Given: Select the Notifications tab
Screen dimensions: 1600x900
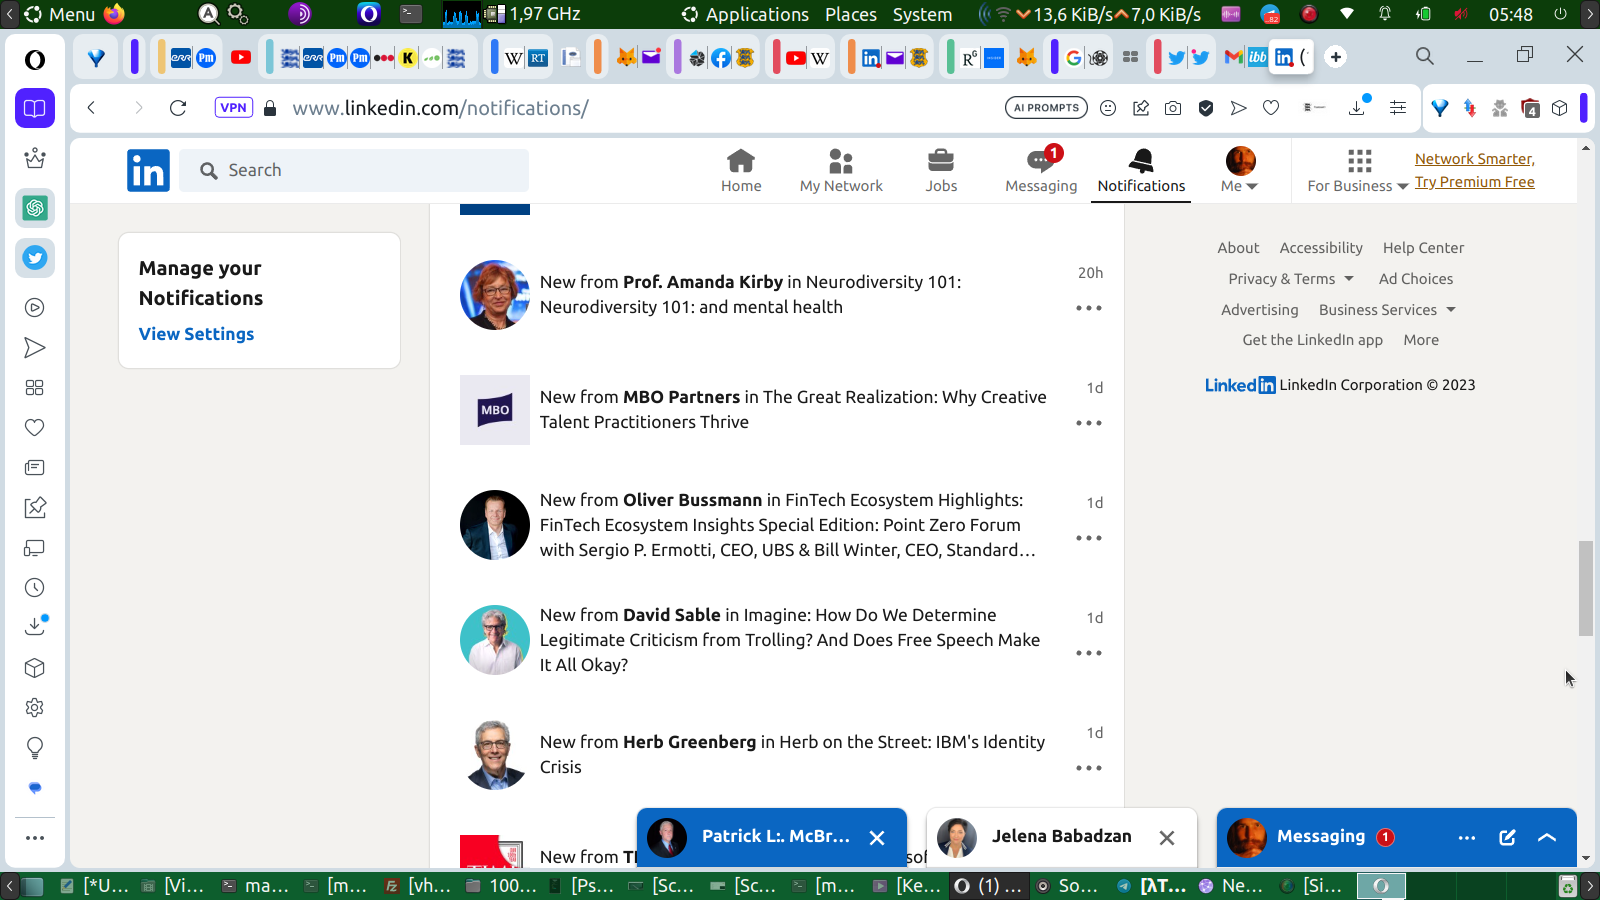Looking at the screenshot, I should pos(1141,170).
